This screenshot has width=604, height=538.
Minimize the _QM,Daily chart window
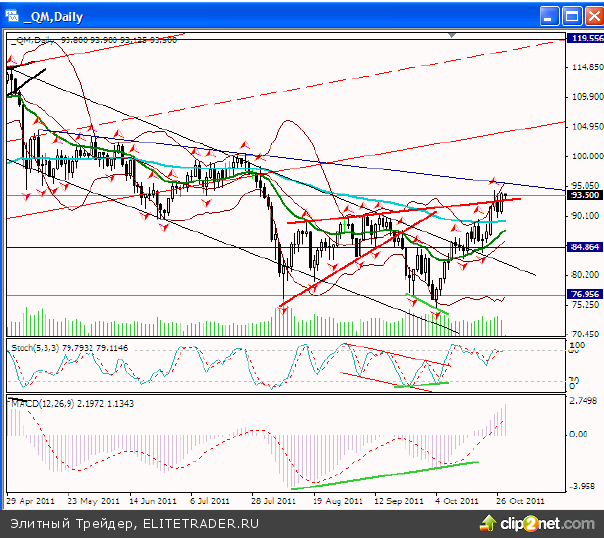[549, 15]
